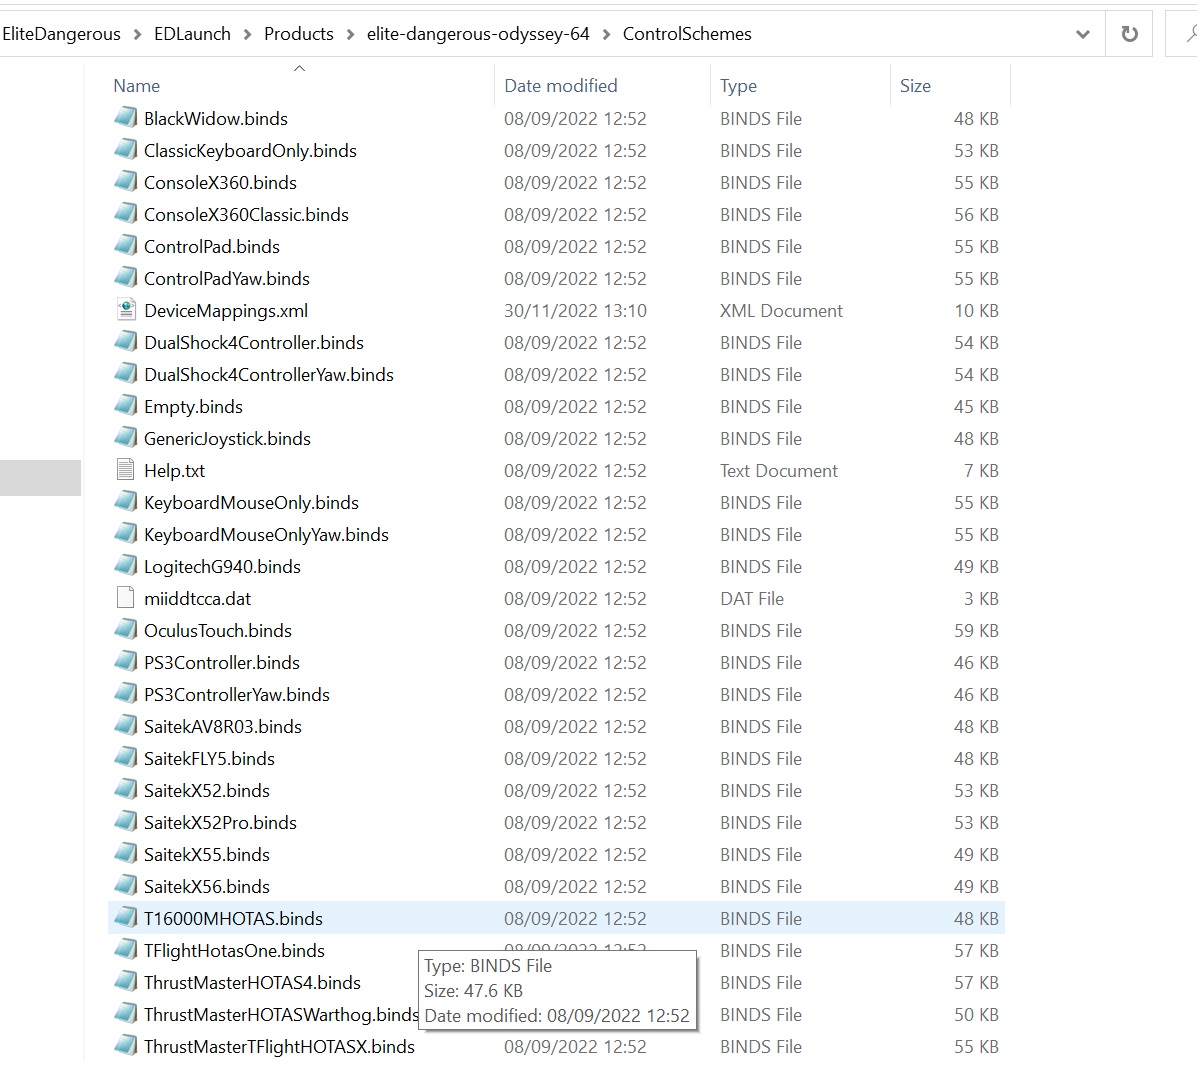Click the ControlSchemes breadcrumb segment

[x=687, y=34]
